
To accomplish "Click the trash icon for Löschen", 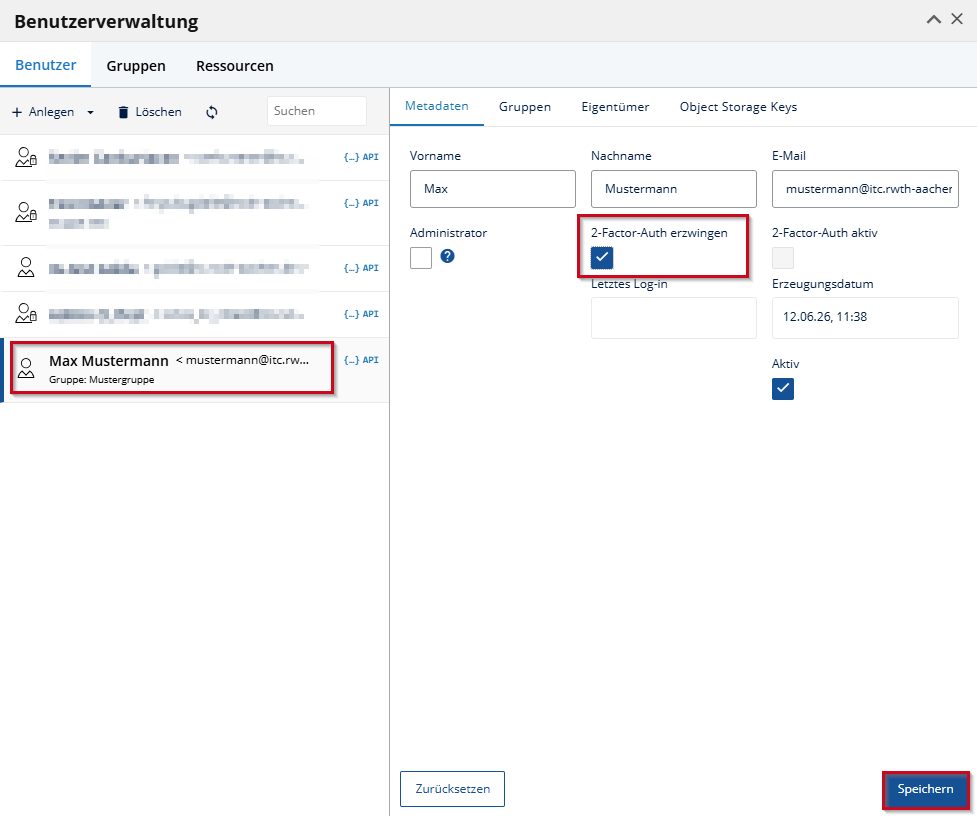I will pyautogui.click(x=123, y=112).
